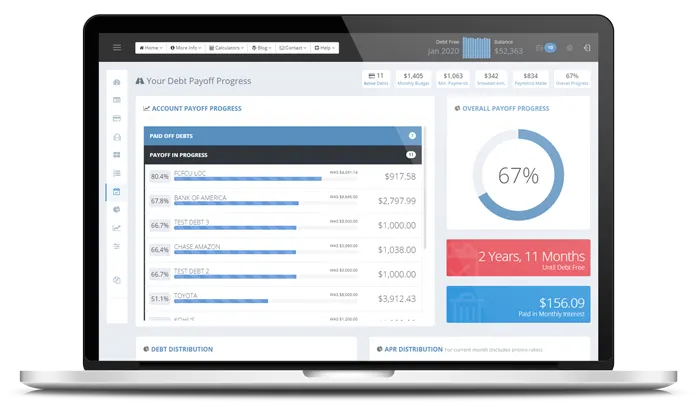This screenshot has height=415, width=700.
Task: Open the sliders settings sidebar icon
Action: pyautogui.click(x=117, y=246)
